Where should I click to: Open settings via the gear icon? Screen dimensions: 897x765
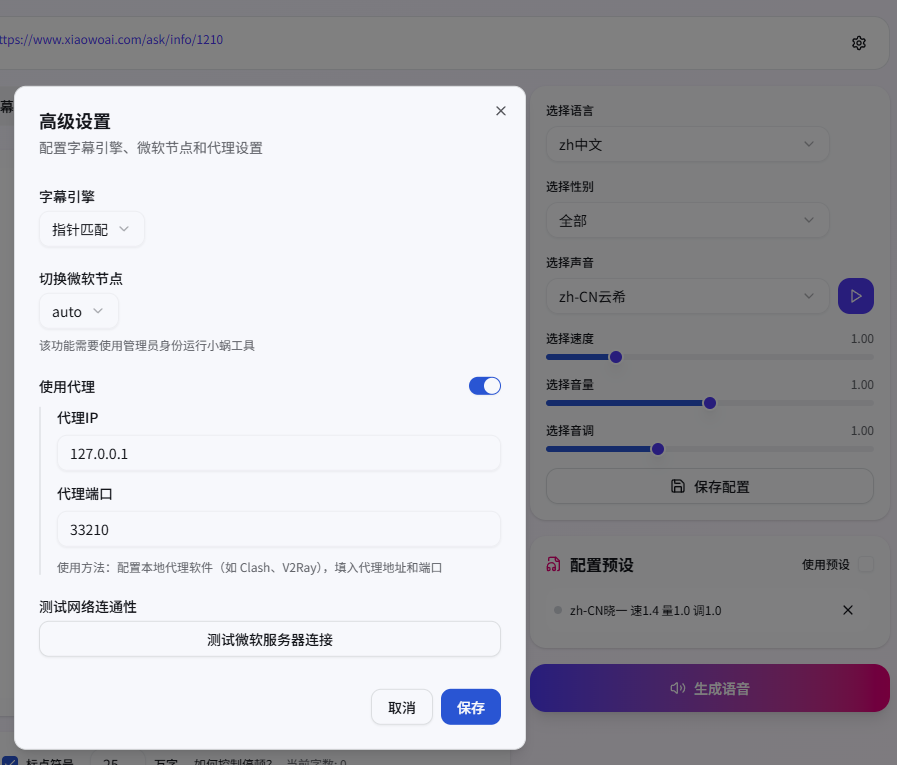click(858, 42)
